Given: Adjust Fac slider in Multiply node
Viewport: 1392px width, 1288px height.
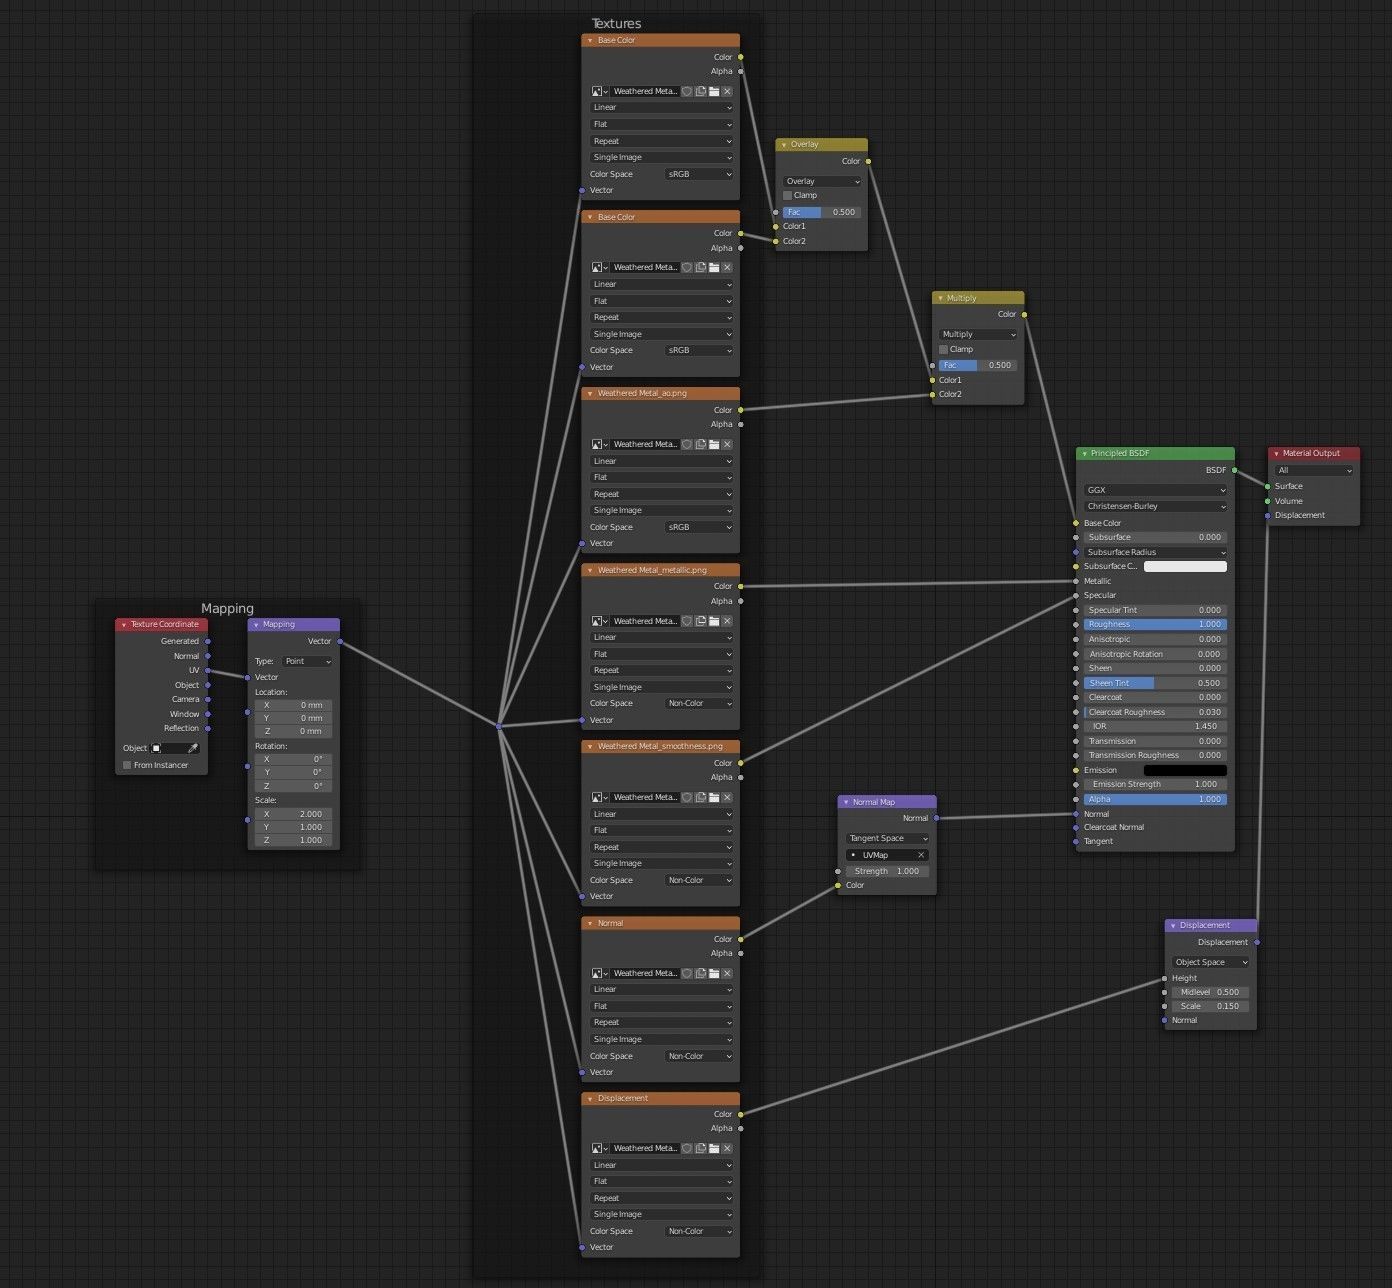Looking at the screenshot, I should tap(978, 365).
